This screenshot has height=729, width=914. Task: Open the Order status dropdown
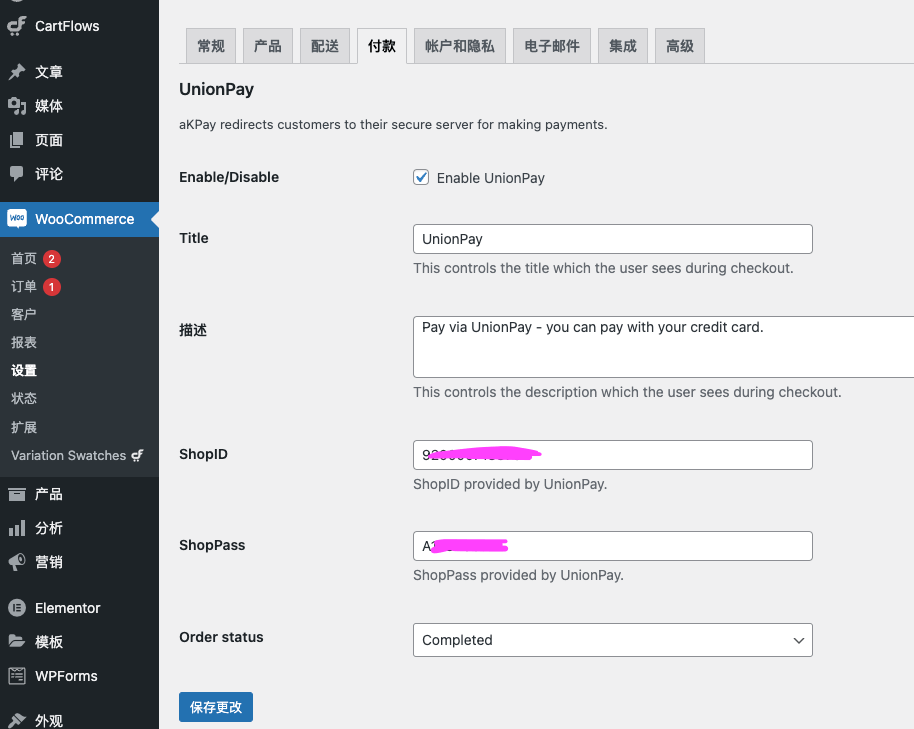click(x=613, y=640)
